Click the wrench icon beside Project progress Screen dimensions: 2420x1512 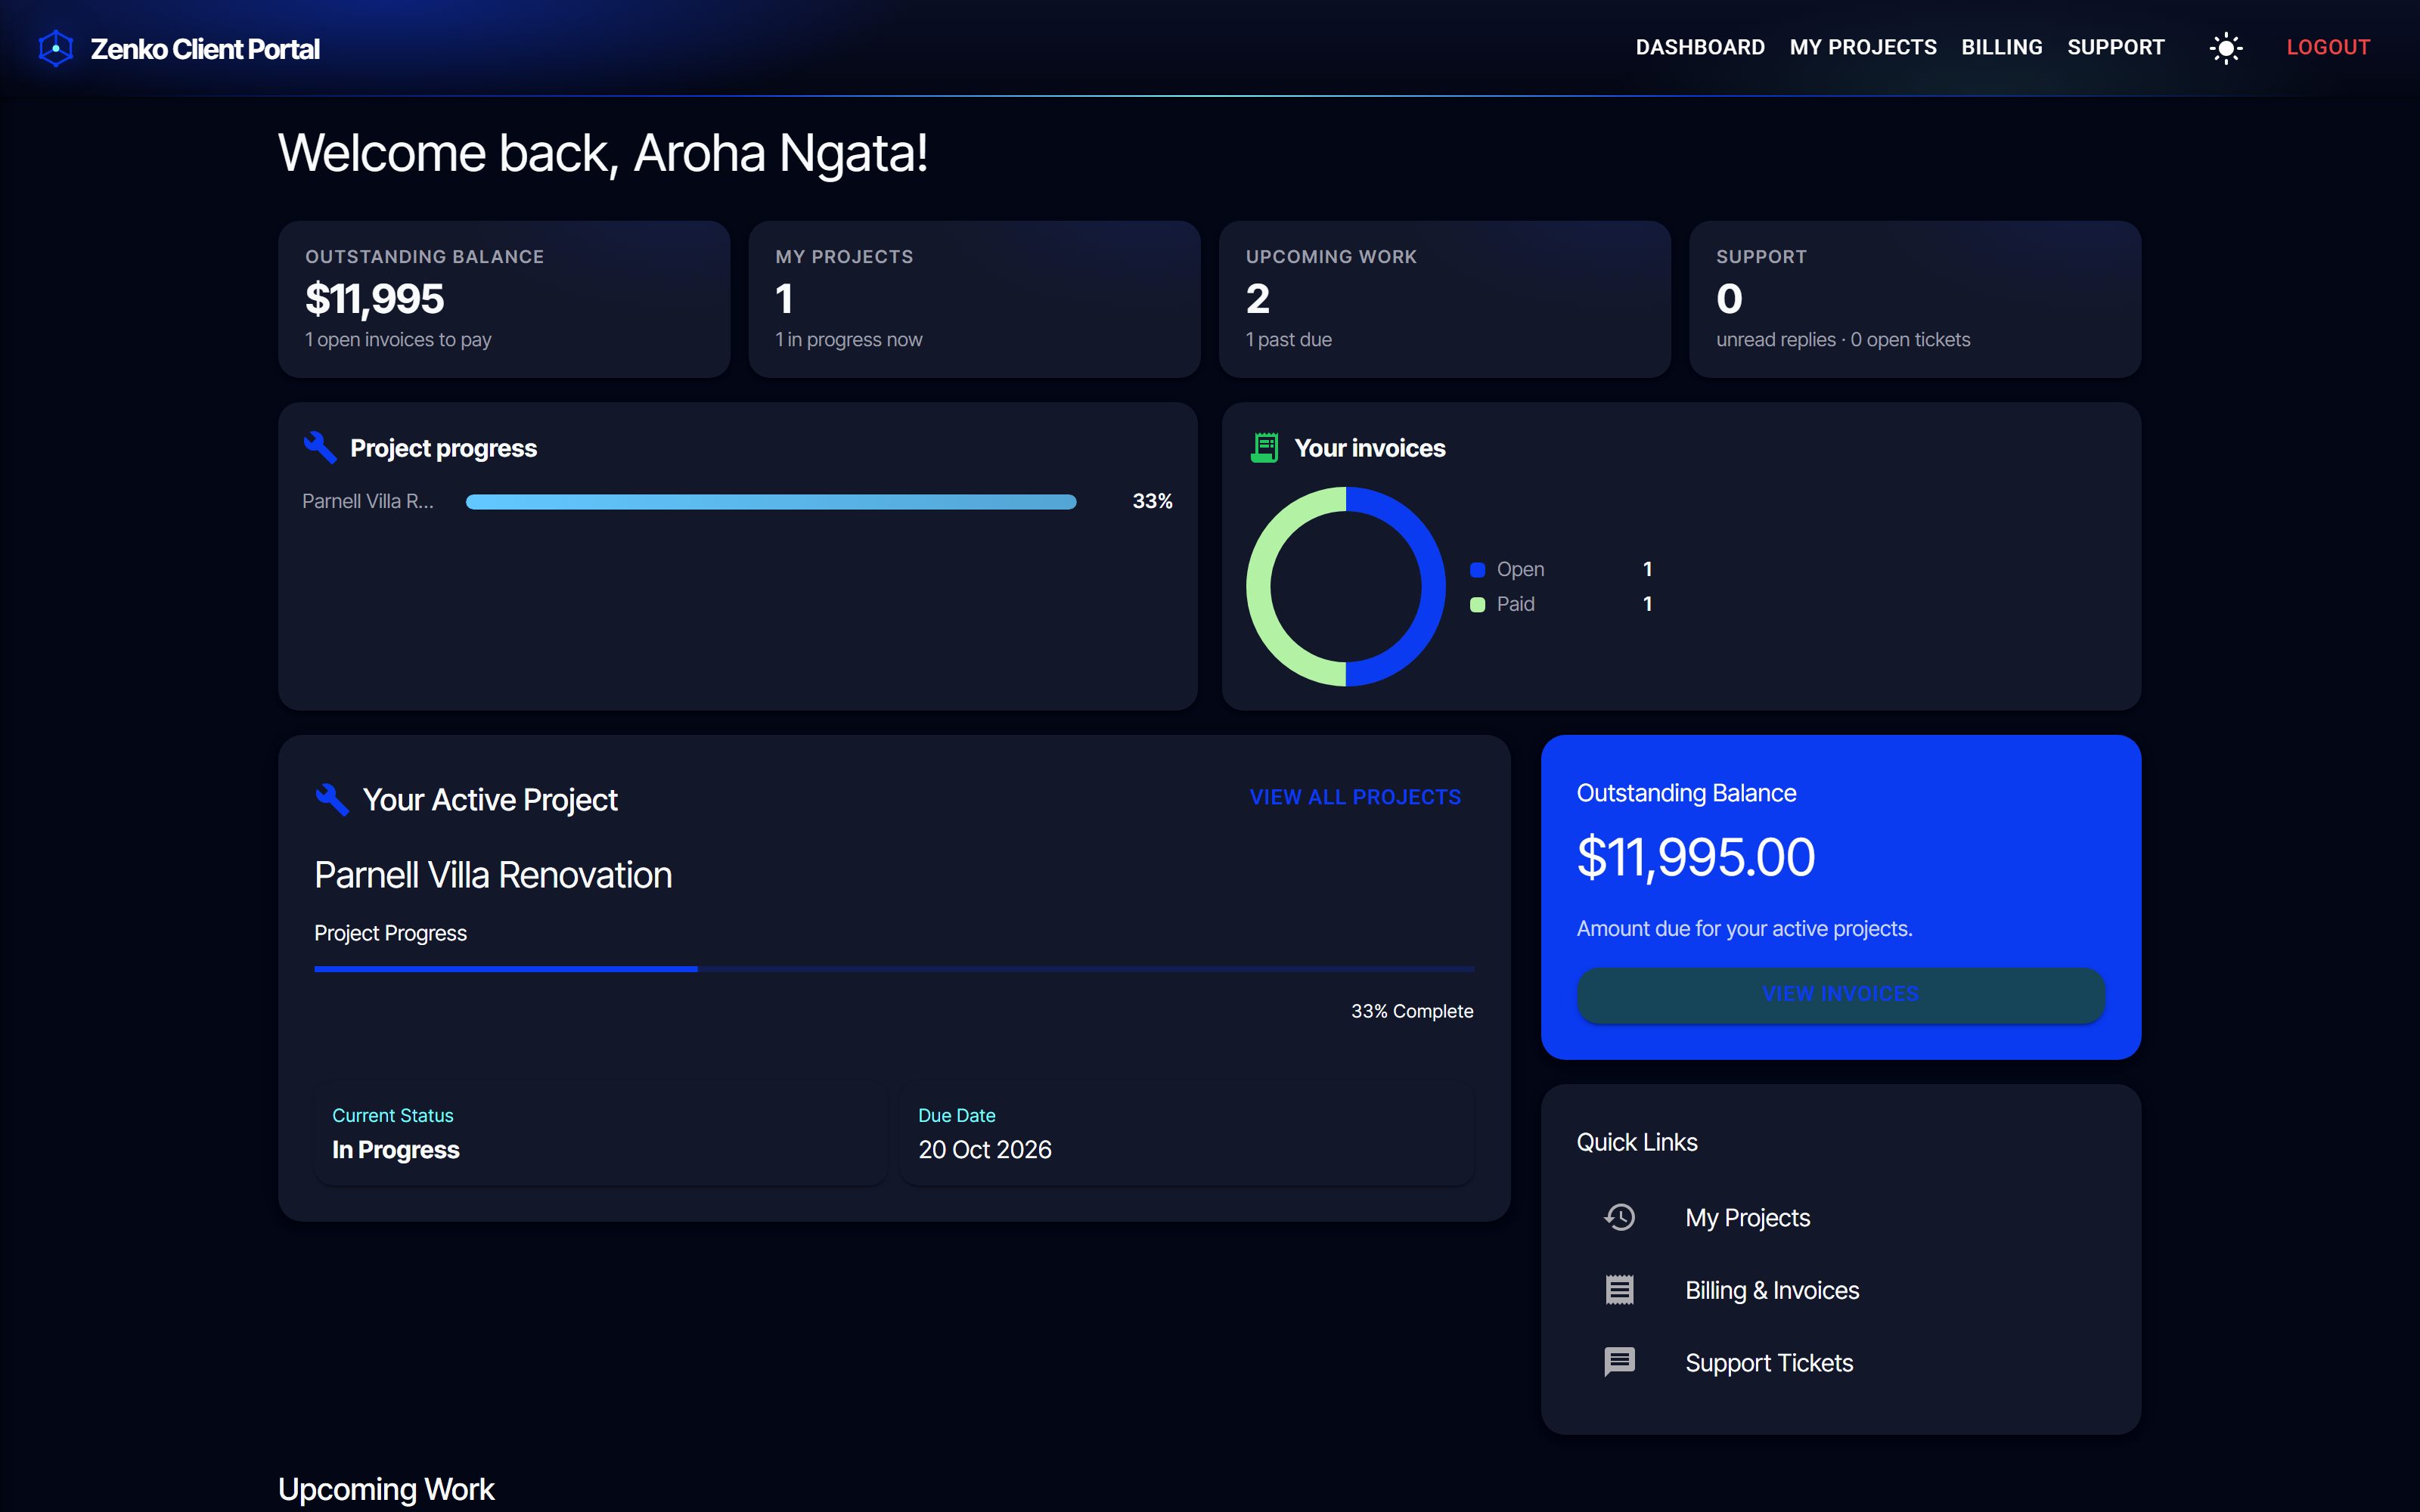[x=320, y=447]
